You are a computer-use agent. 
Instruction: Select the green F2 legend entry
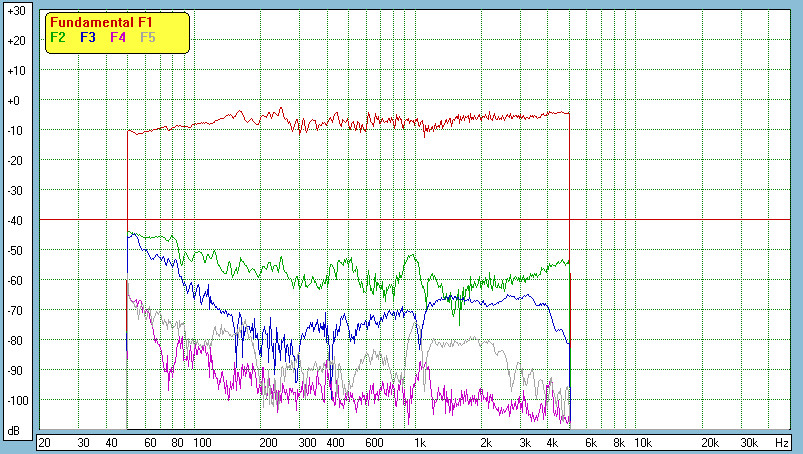58,37
